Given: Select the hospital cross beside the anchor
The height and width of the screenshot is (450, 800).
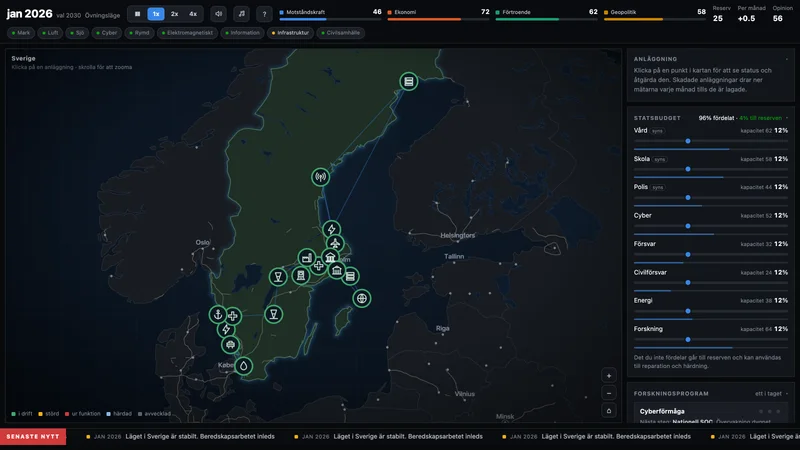Looking at the screenshot, I should (233, 316).
